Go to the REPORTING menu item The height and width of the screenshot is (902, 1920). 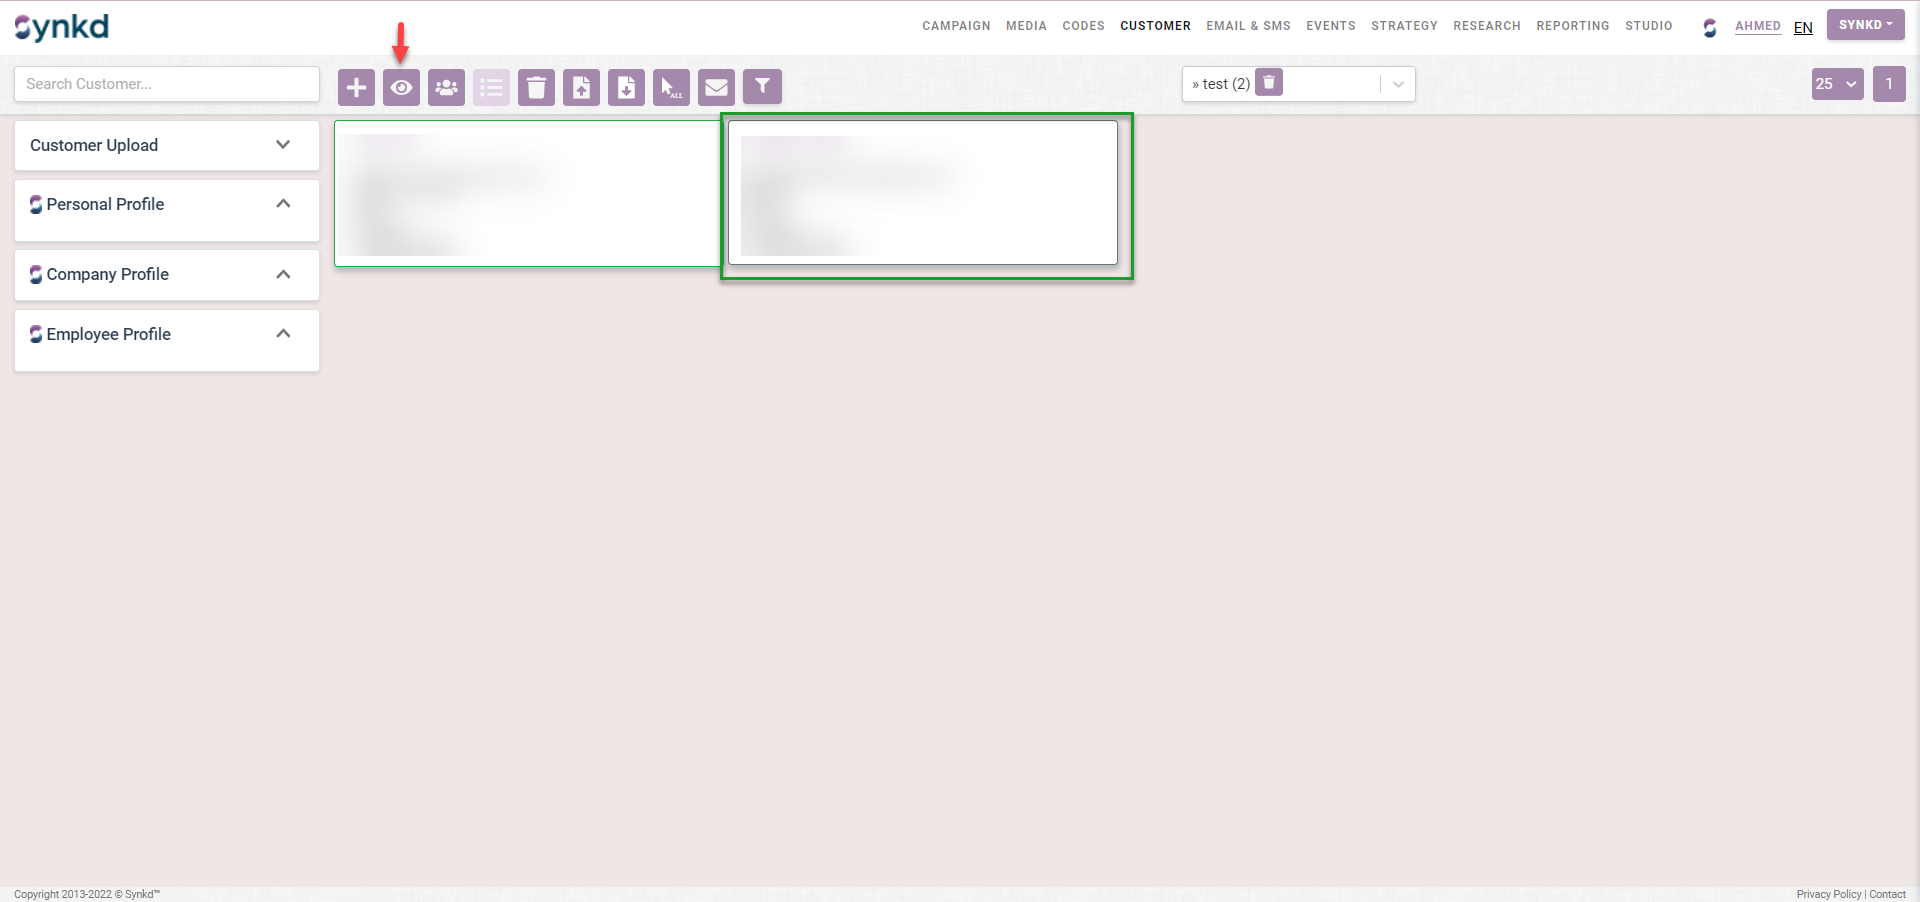coord(1572,26)
